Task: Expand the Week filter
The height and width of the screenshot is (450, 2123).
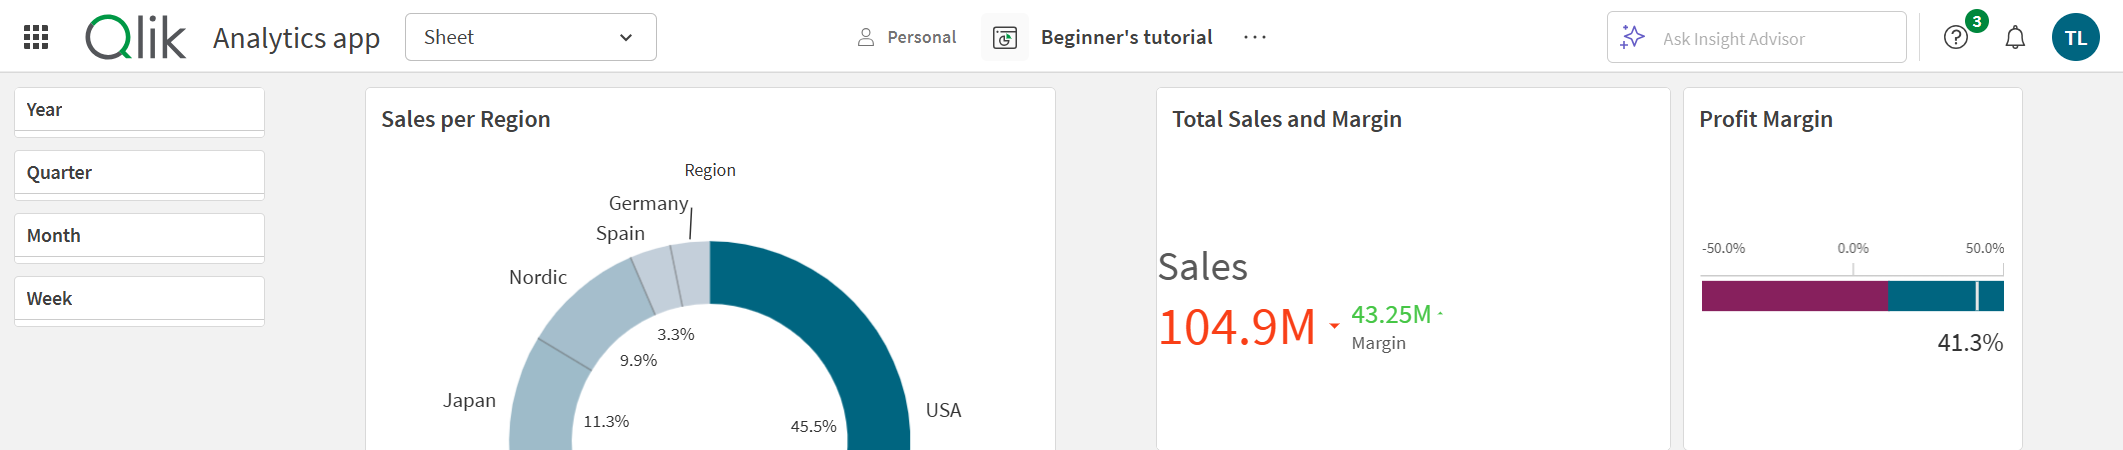Action: click(139, 299)
